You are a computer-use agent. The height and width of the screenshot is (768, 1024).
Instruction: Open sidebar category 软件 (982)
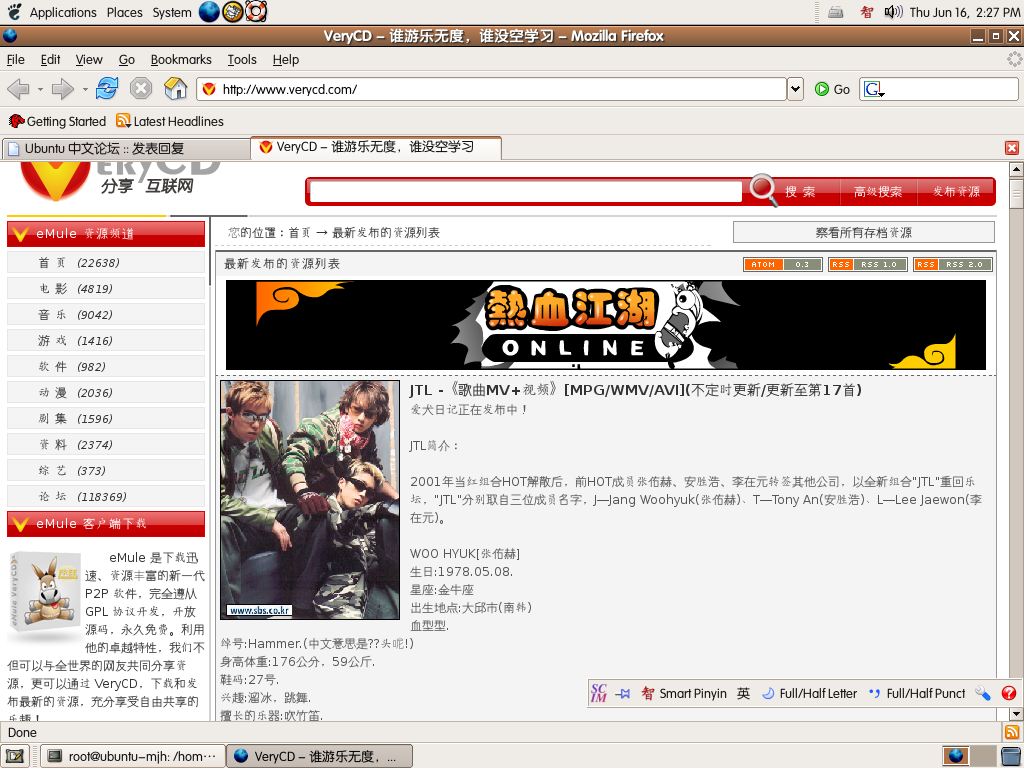[106, 367]
